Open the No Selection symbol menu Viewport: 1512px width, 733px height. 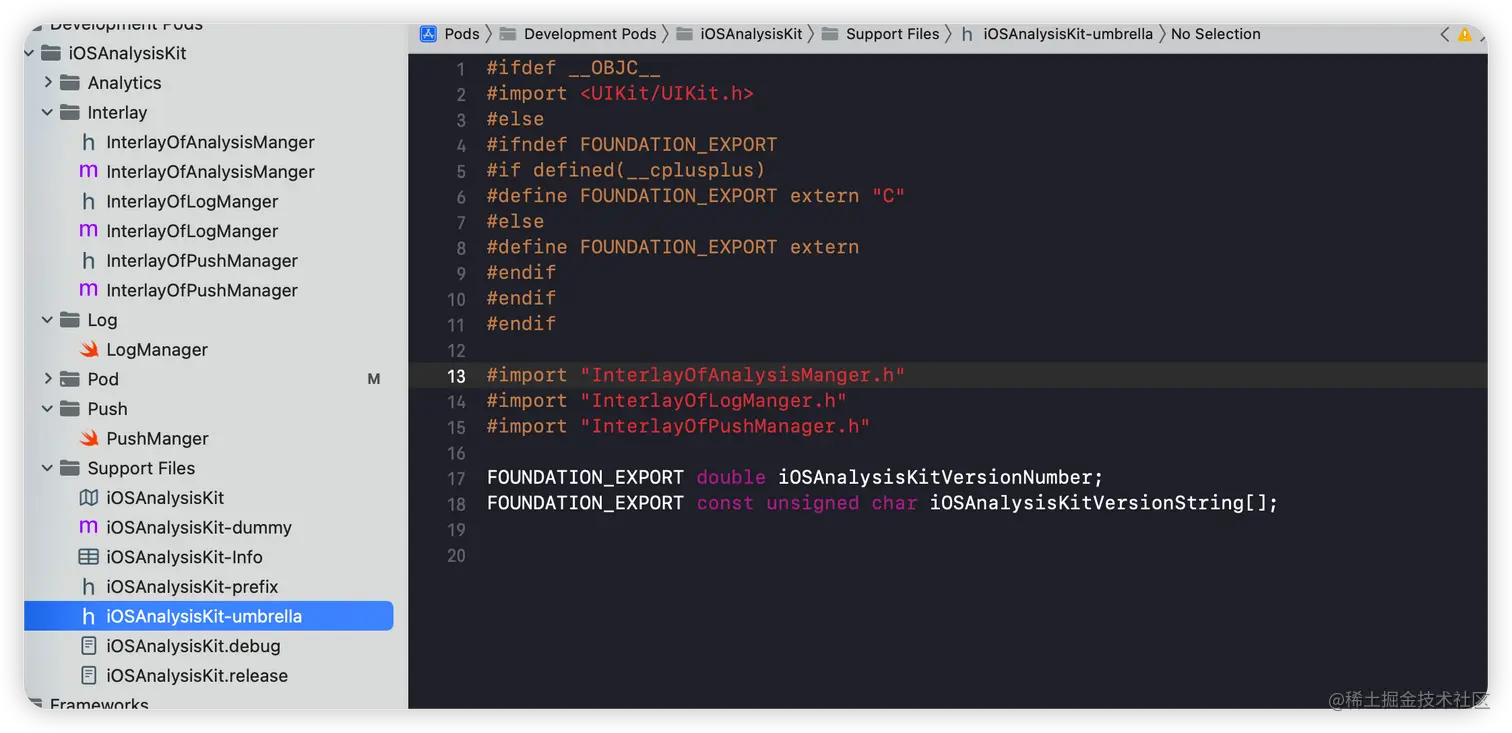pos(1216,34)
